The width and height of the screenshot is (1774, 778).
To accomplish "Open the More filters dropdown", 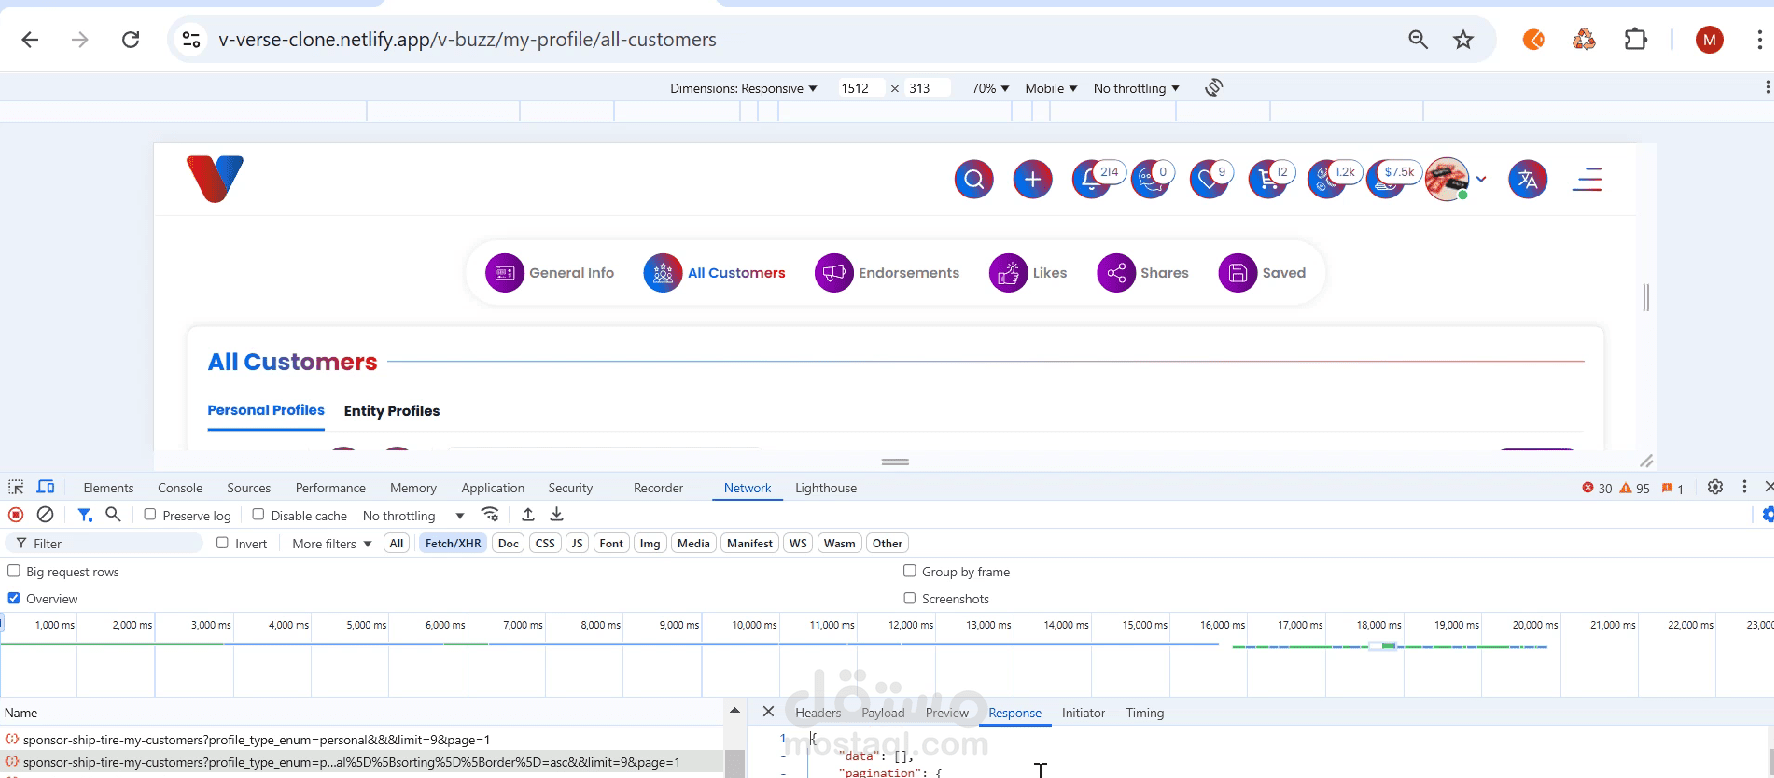I will (x=332, y=543).
